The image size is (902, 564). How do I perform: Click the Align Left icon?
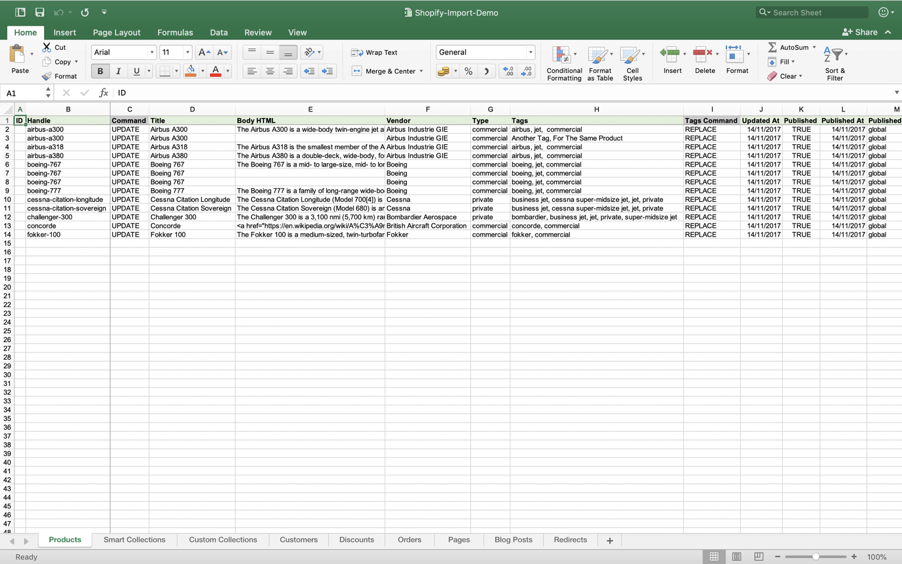[x=251, y=71]
